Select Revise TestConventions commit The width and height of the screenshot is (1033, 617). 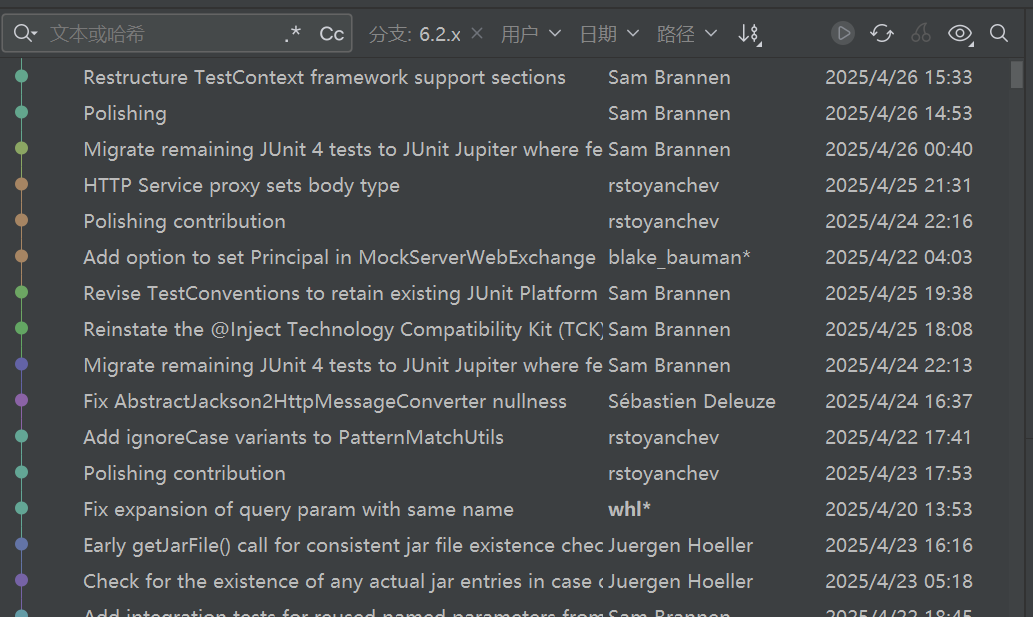(340, 293)
